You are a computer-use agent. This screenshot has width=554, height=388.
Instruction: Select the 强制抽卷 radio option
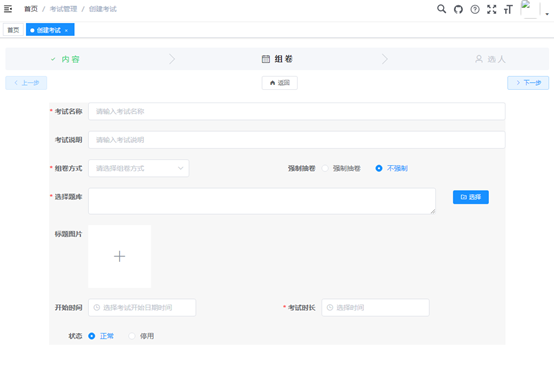341,168
